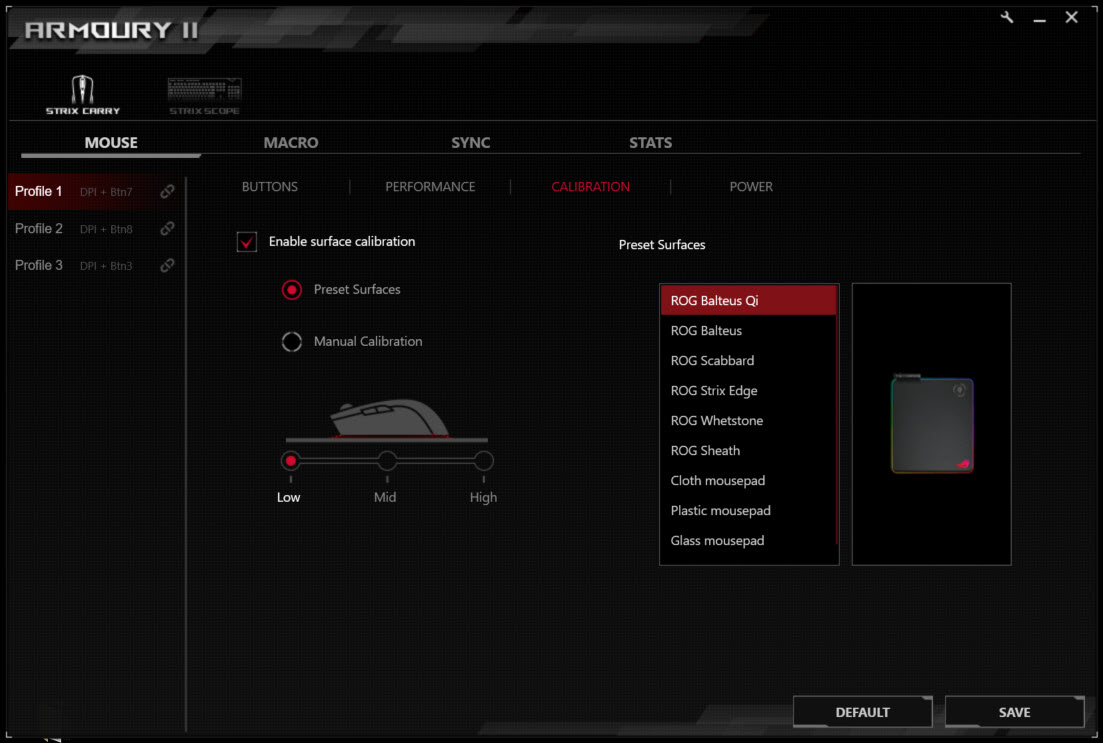Close the Armoury II window

1071,17
